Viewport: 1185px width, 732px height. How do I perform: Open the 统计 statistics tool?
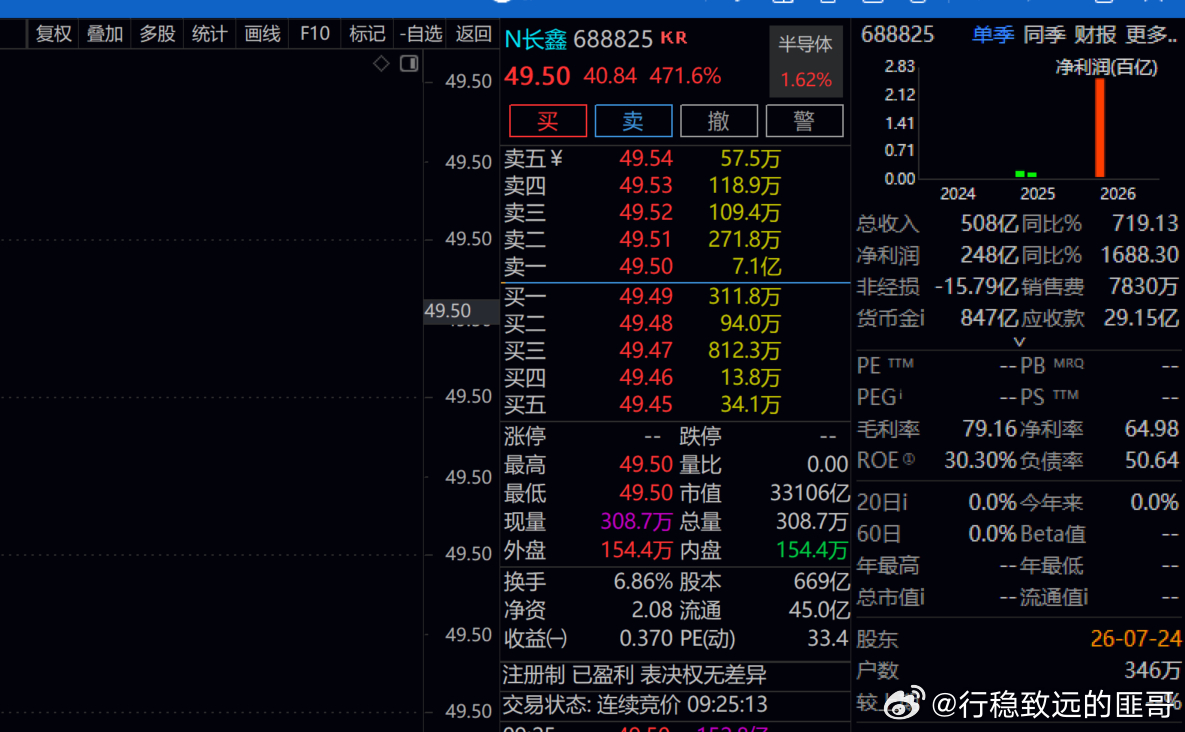coord(209,34)
